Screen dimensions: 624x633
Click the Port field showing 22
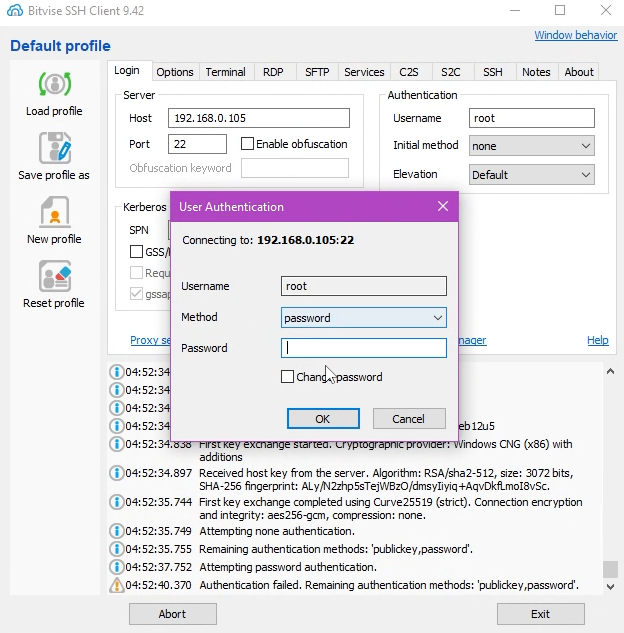[x=197, y=144]
